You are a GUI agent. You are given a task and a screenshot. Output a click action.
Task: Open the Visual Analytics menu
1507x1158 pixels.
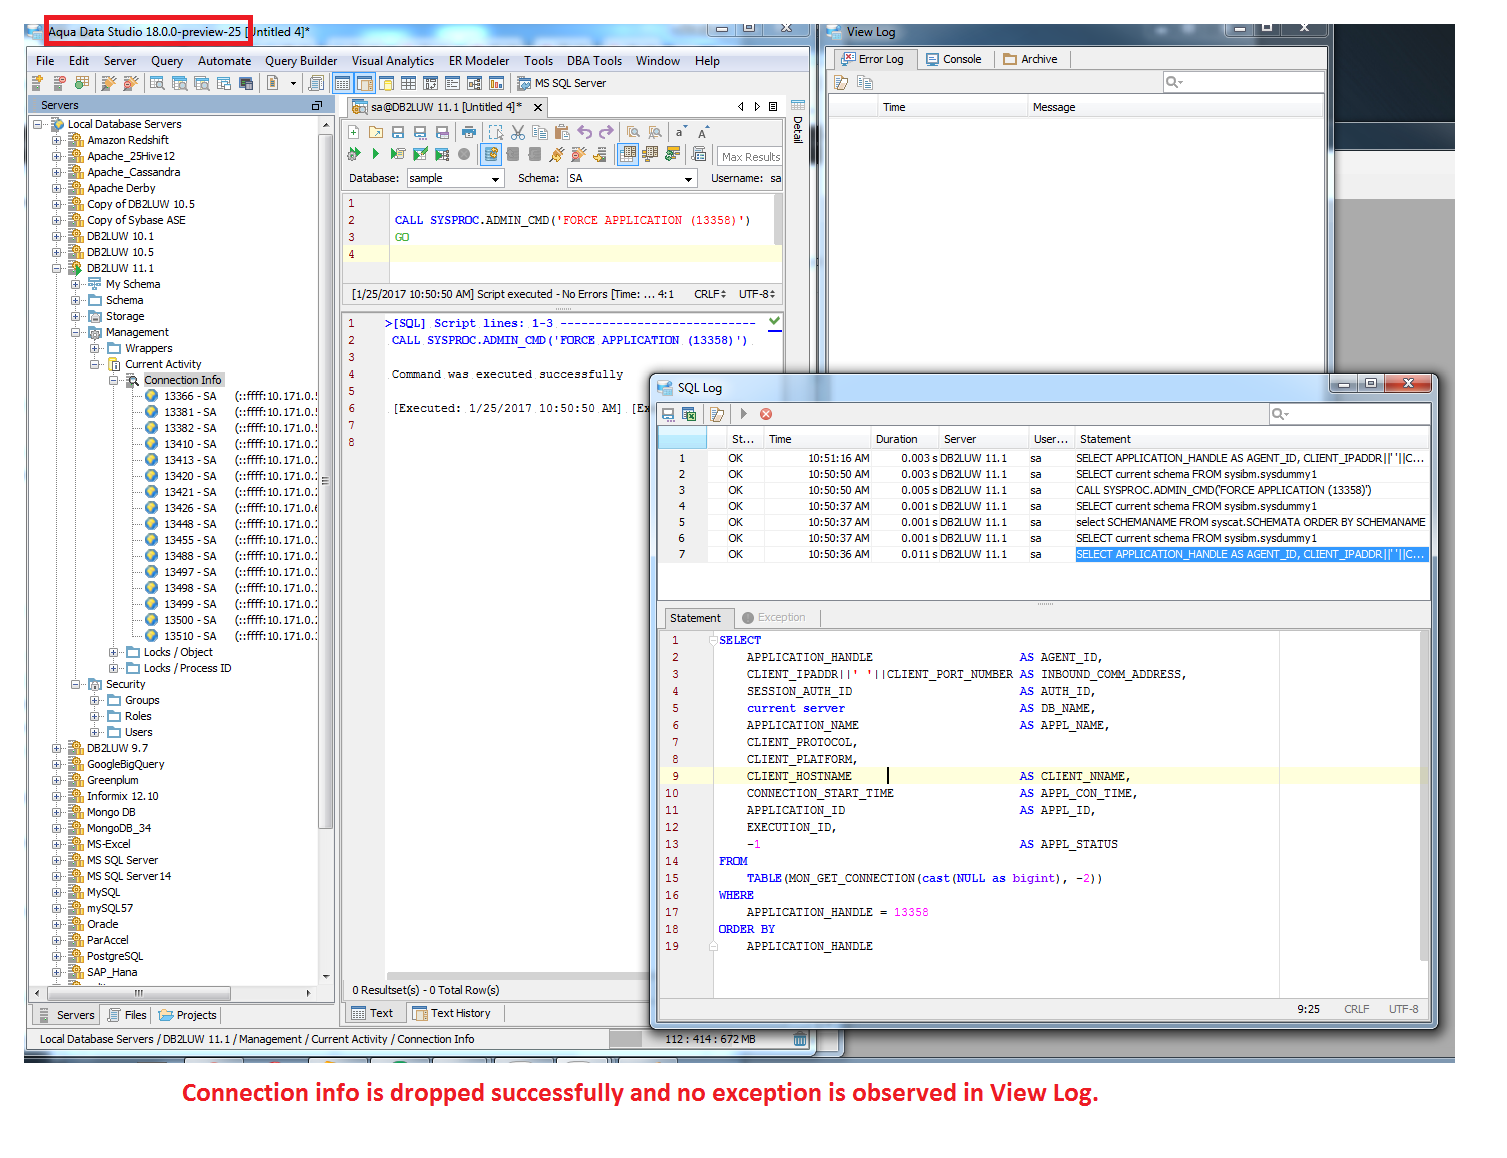pos(393,61)
